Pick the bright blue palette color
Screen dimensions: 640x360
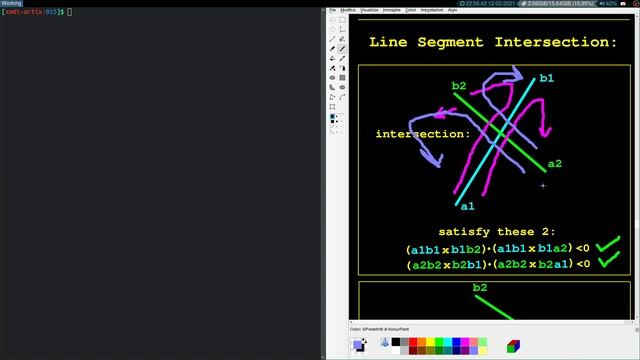click(x=456, y=342)
